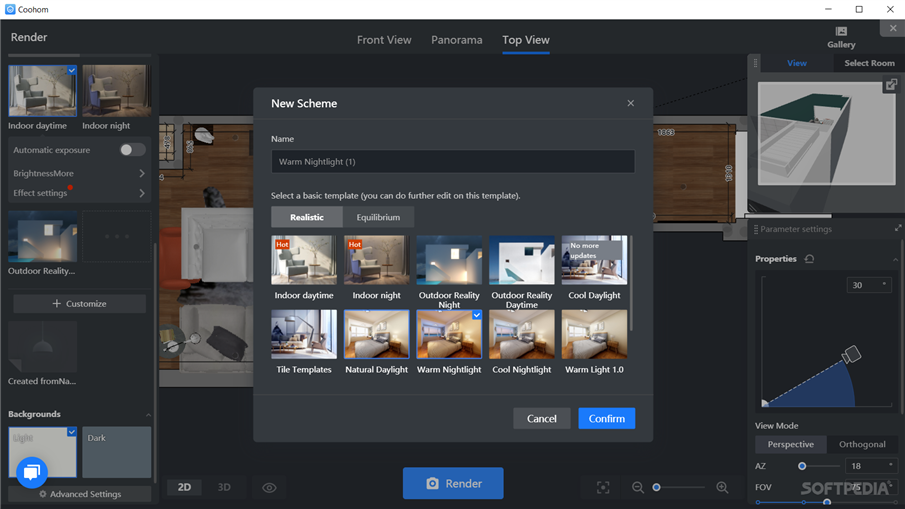Screen dimensions: 905x509
Task: Toggle Automatic exposure switch
Action: pyautogui.click(x=132, y=150)
